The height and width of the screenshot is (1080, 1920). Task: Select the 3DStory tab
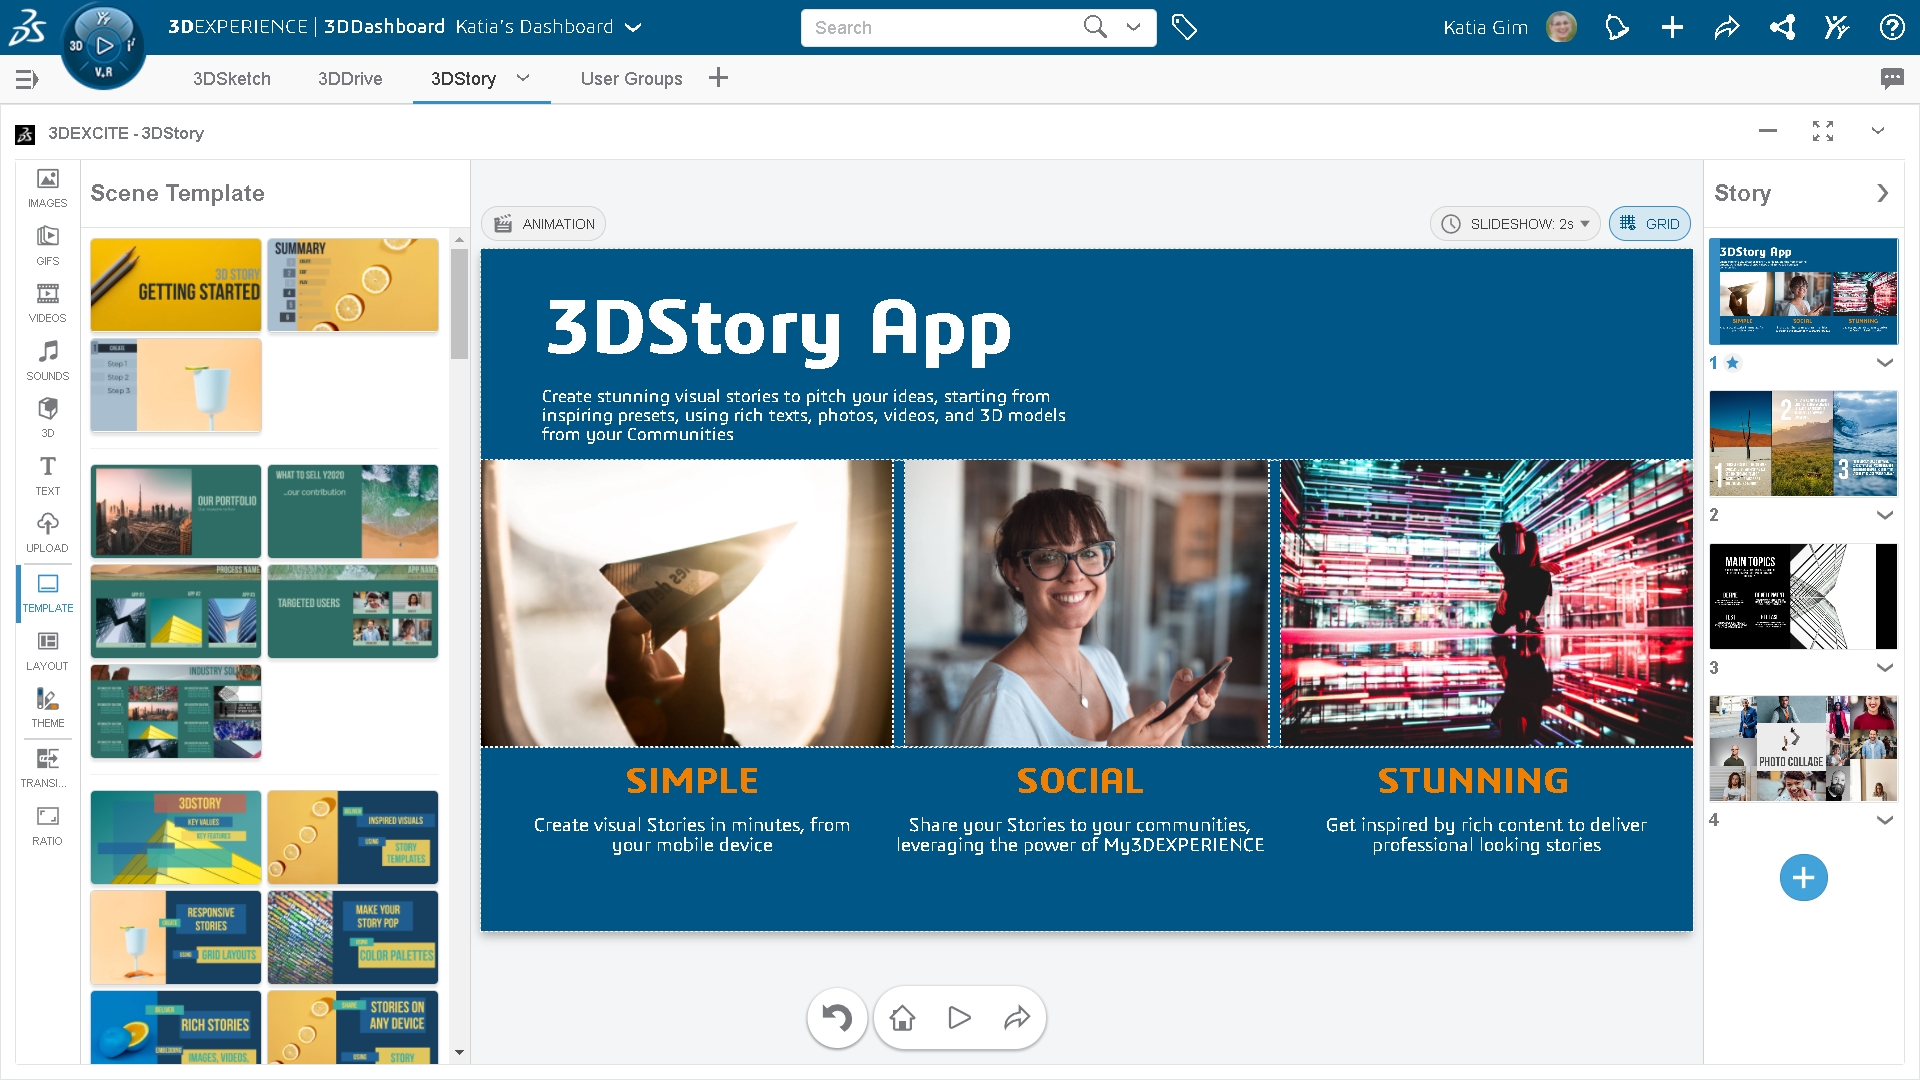tap(463, 79)
